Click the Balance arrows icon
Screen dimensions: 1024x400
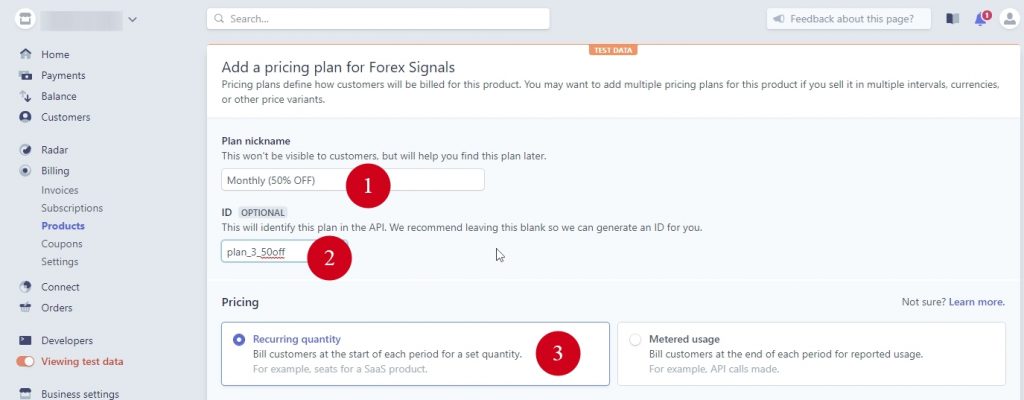click(25, 96)
